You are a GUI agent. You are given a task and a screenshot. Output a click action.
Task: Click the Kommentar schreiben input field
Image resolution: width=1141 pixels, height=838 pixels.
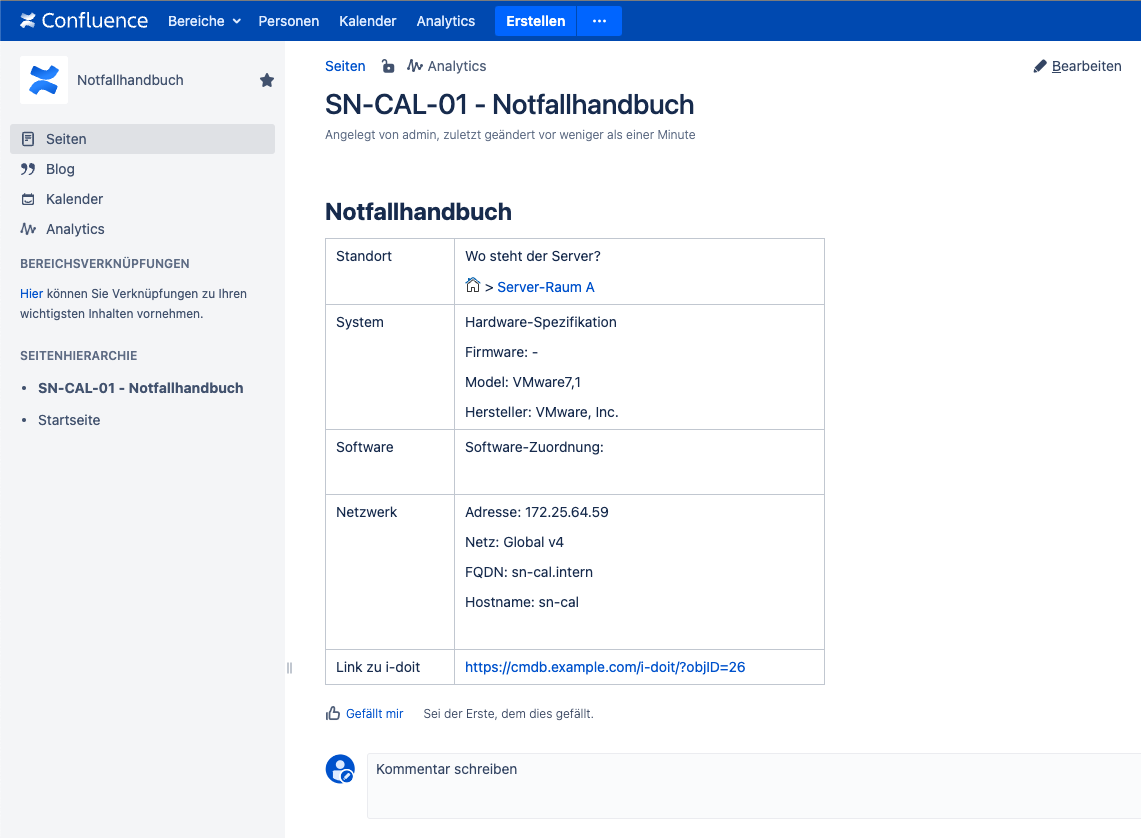coord(750,785)
